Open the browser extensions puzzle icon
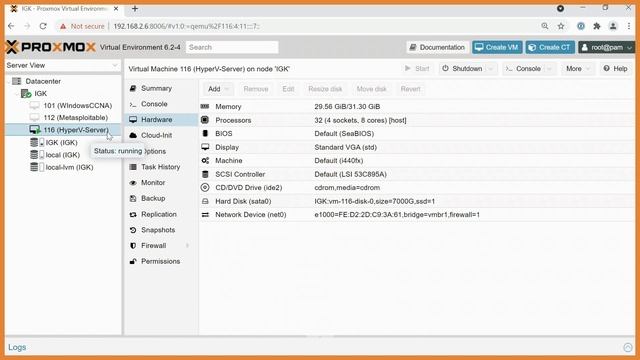640x360 pixels. (x=597, y=26)
